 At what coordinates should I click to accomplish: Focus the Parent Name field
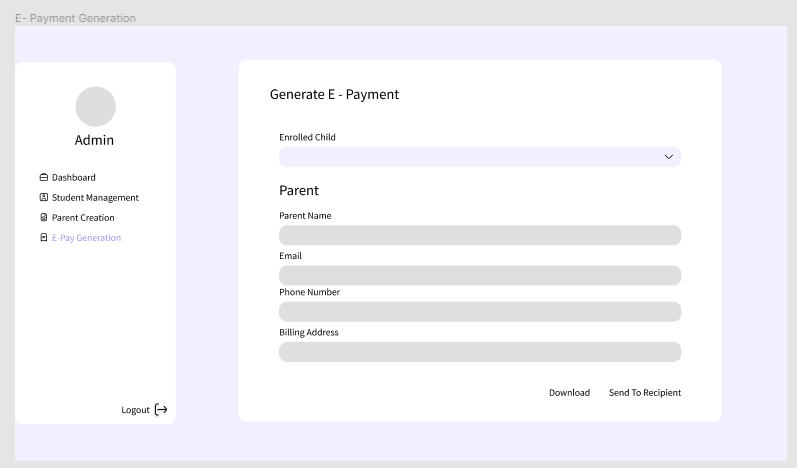(x=480, y=235)
